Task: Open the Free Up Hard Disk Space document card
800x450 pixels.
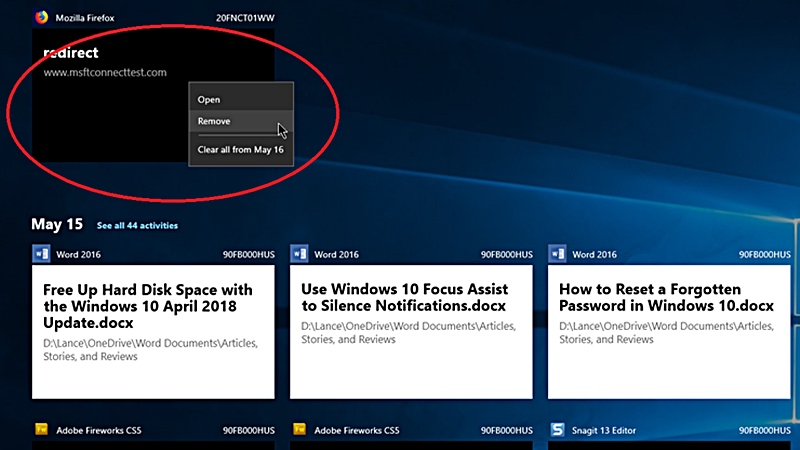Action: click(153, 332)
